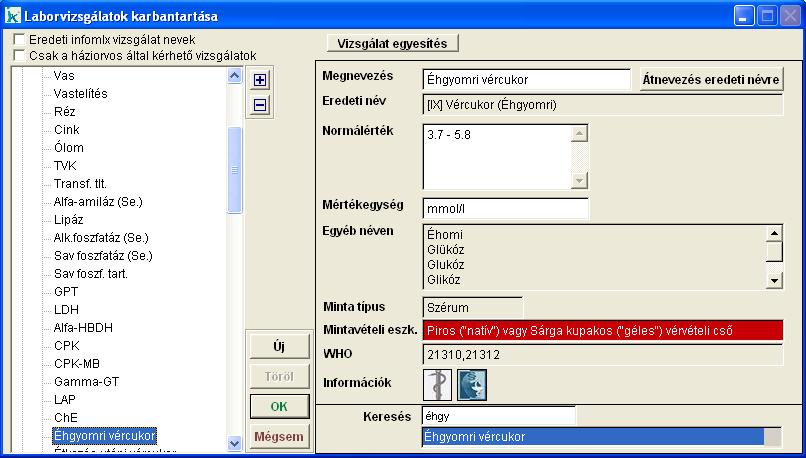
Task: Click the application icon in title bar
Action: (12, 16)
